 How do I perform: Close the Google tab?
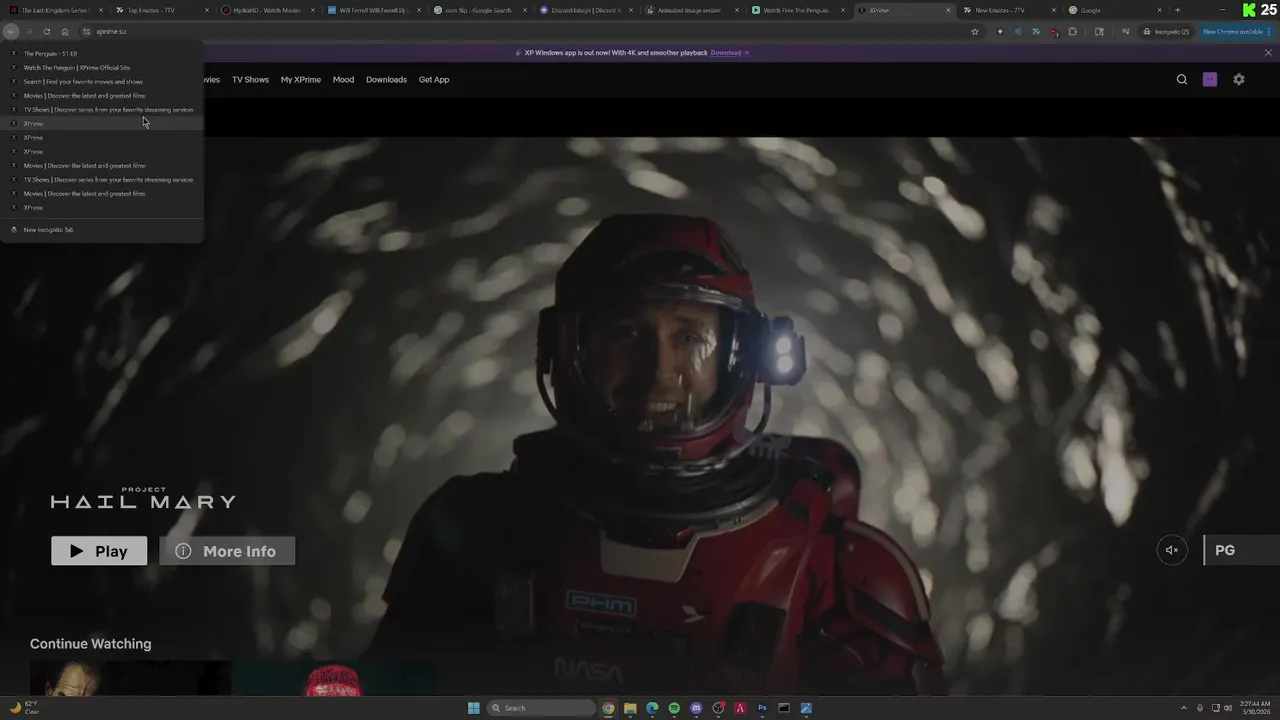1160,10
